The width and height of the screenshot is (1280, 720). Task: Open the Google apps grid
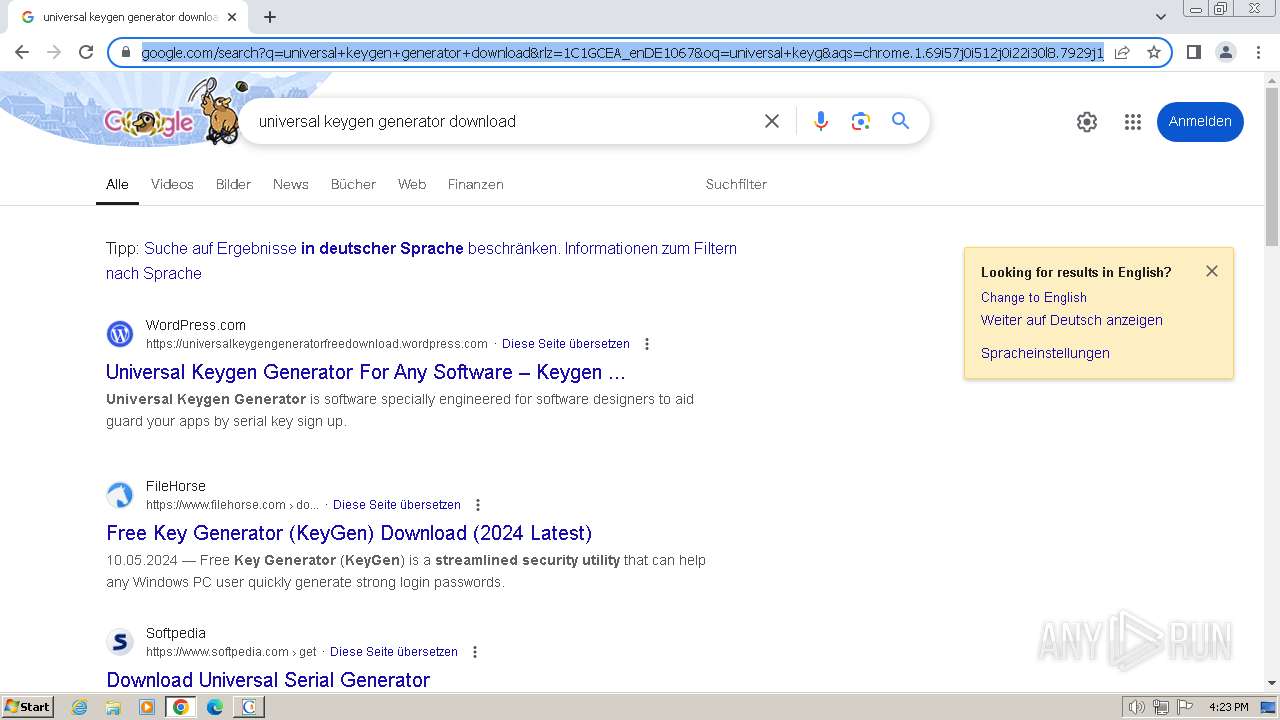click(1133, 122)
